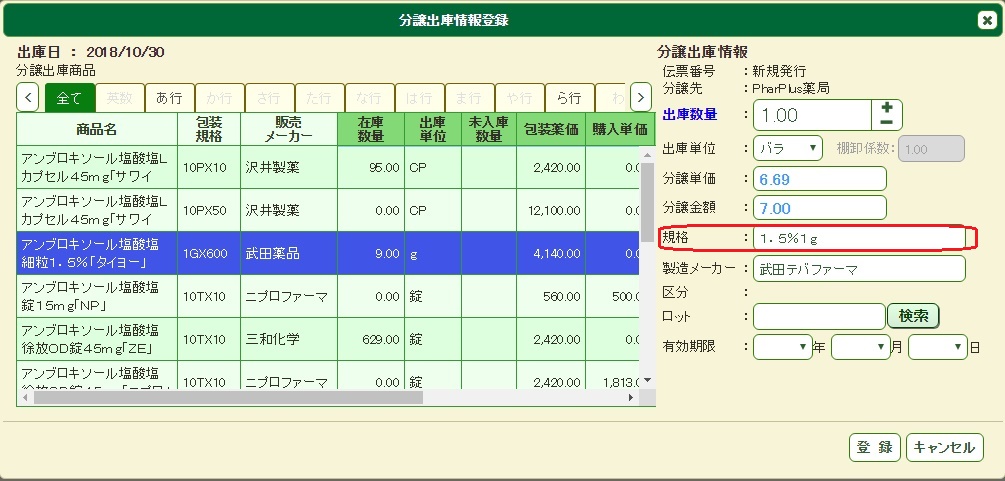Close the 分譲出庫情報登録 dialog with X
The height and width of the screenshot is (481, 1005).
tap(986, 21)
